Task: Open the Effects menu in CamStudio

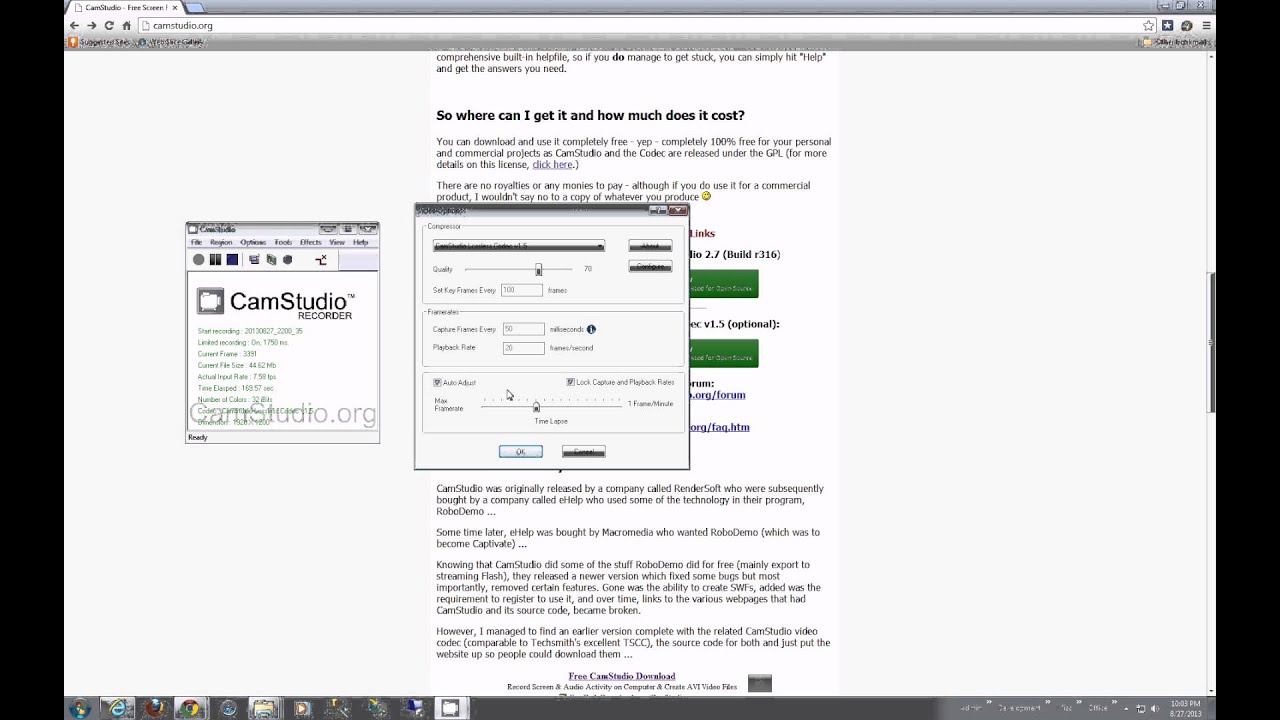Action: tap(310, 242)
